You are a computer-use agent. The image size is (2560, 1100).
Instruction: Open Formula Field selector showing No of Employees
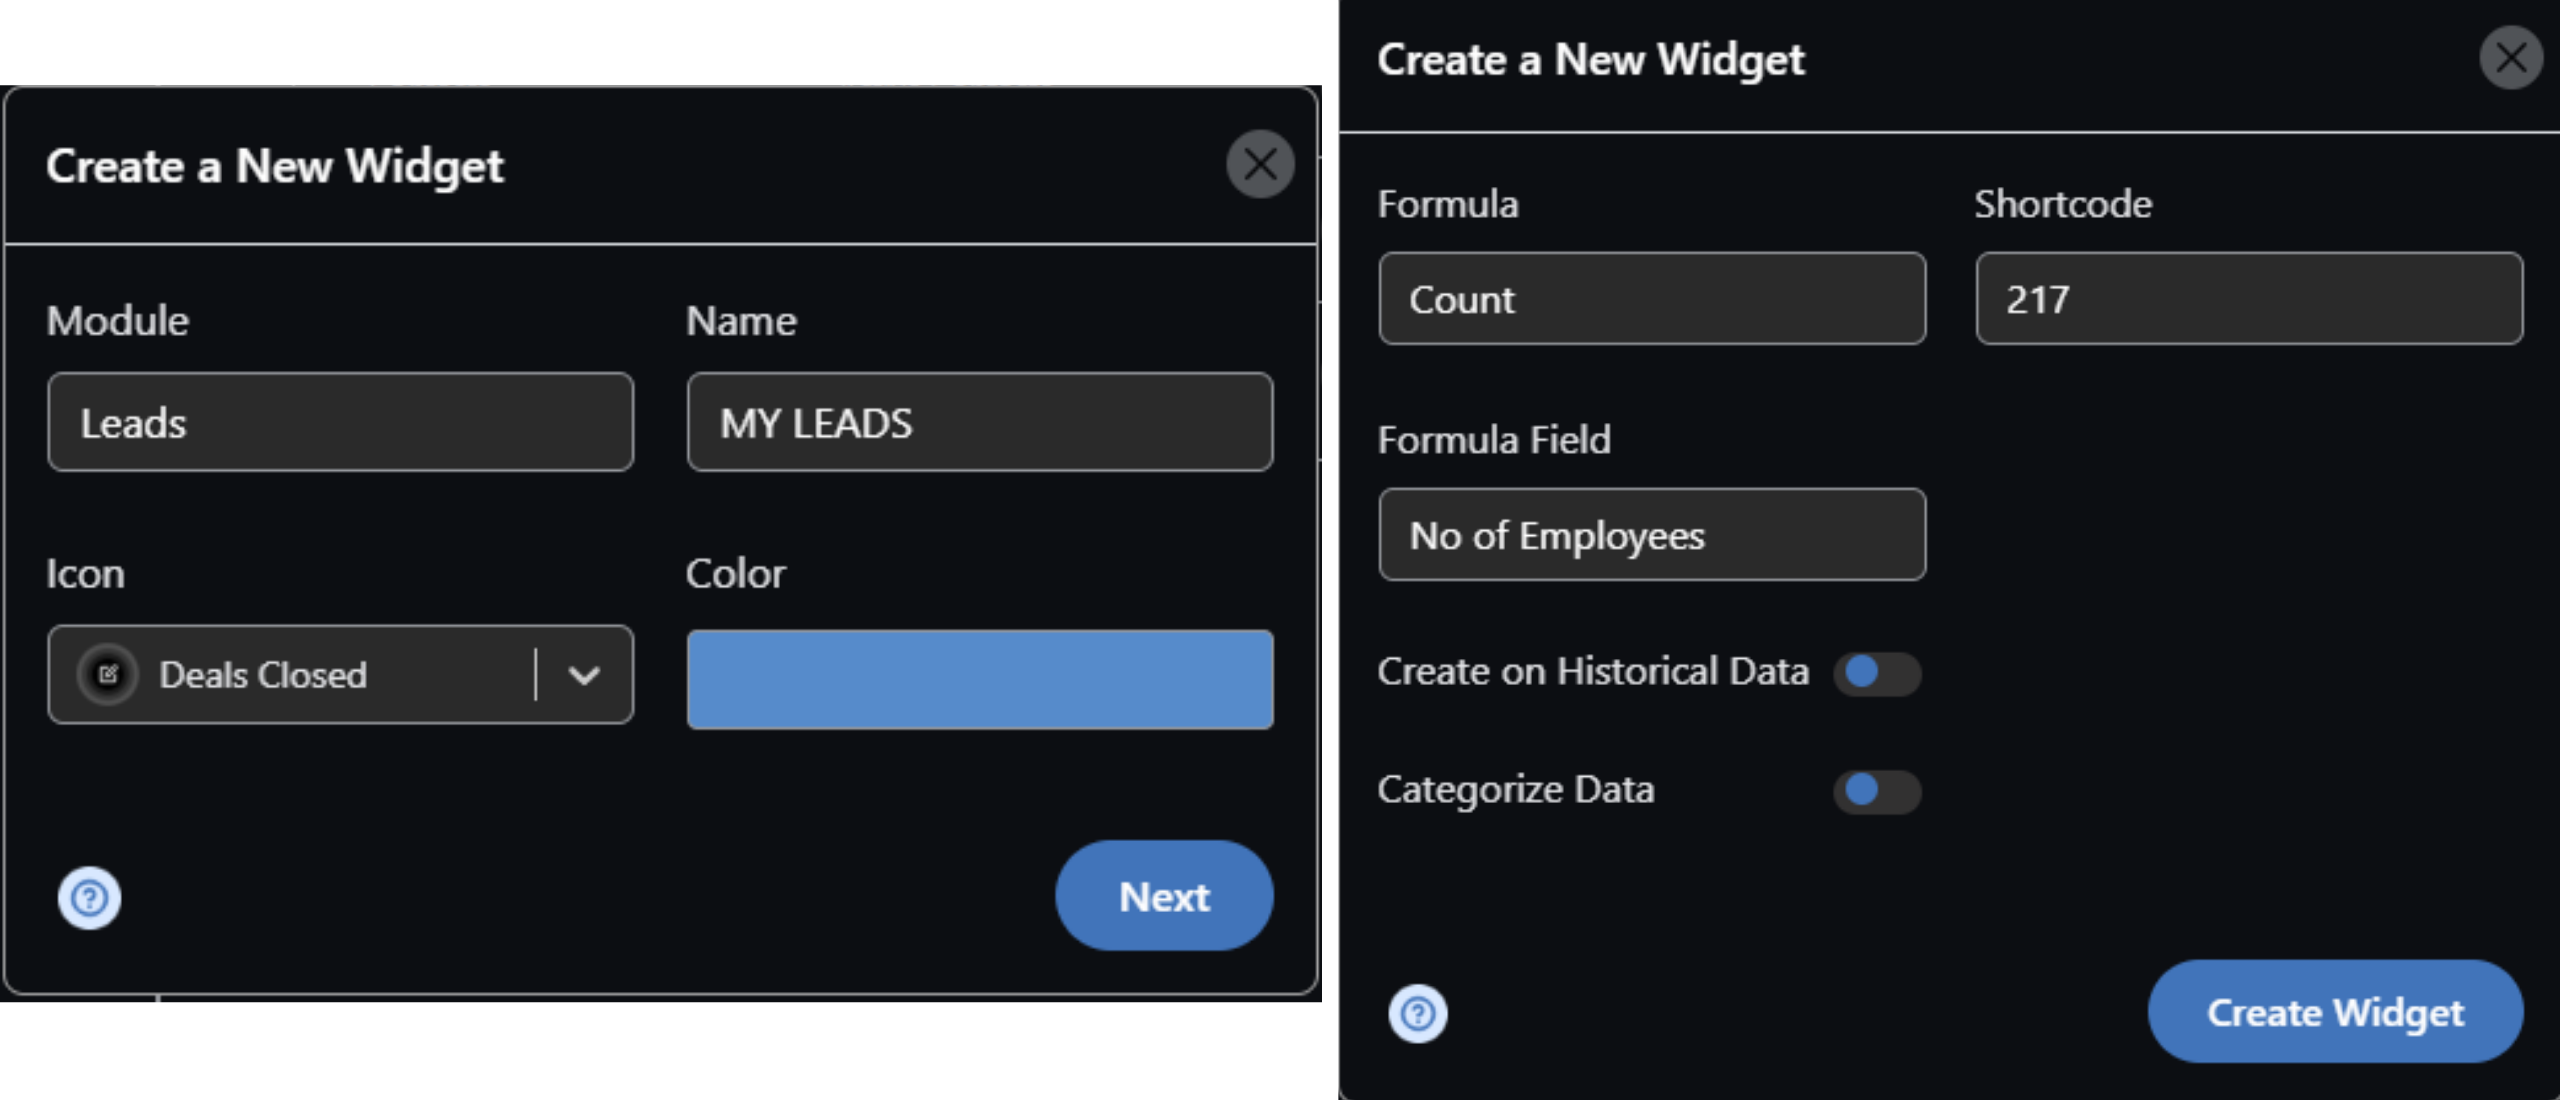[x=1652, y=535]
